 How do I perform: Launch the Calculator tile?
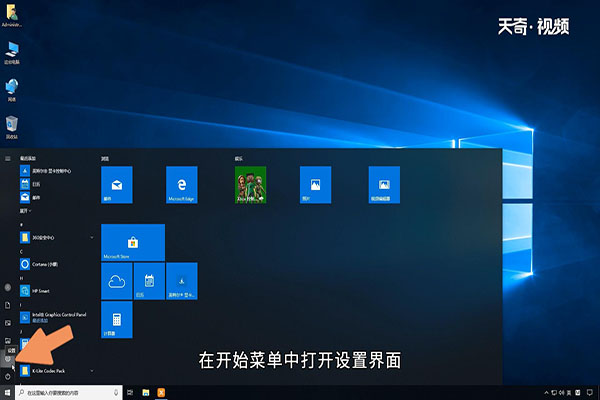tap(117, 320)
